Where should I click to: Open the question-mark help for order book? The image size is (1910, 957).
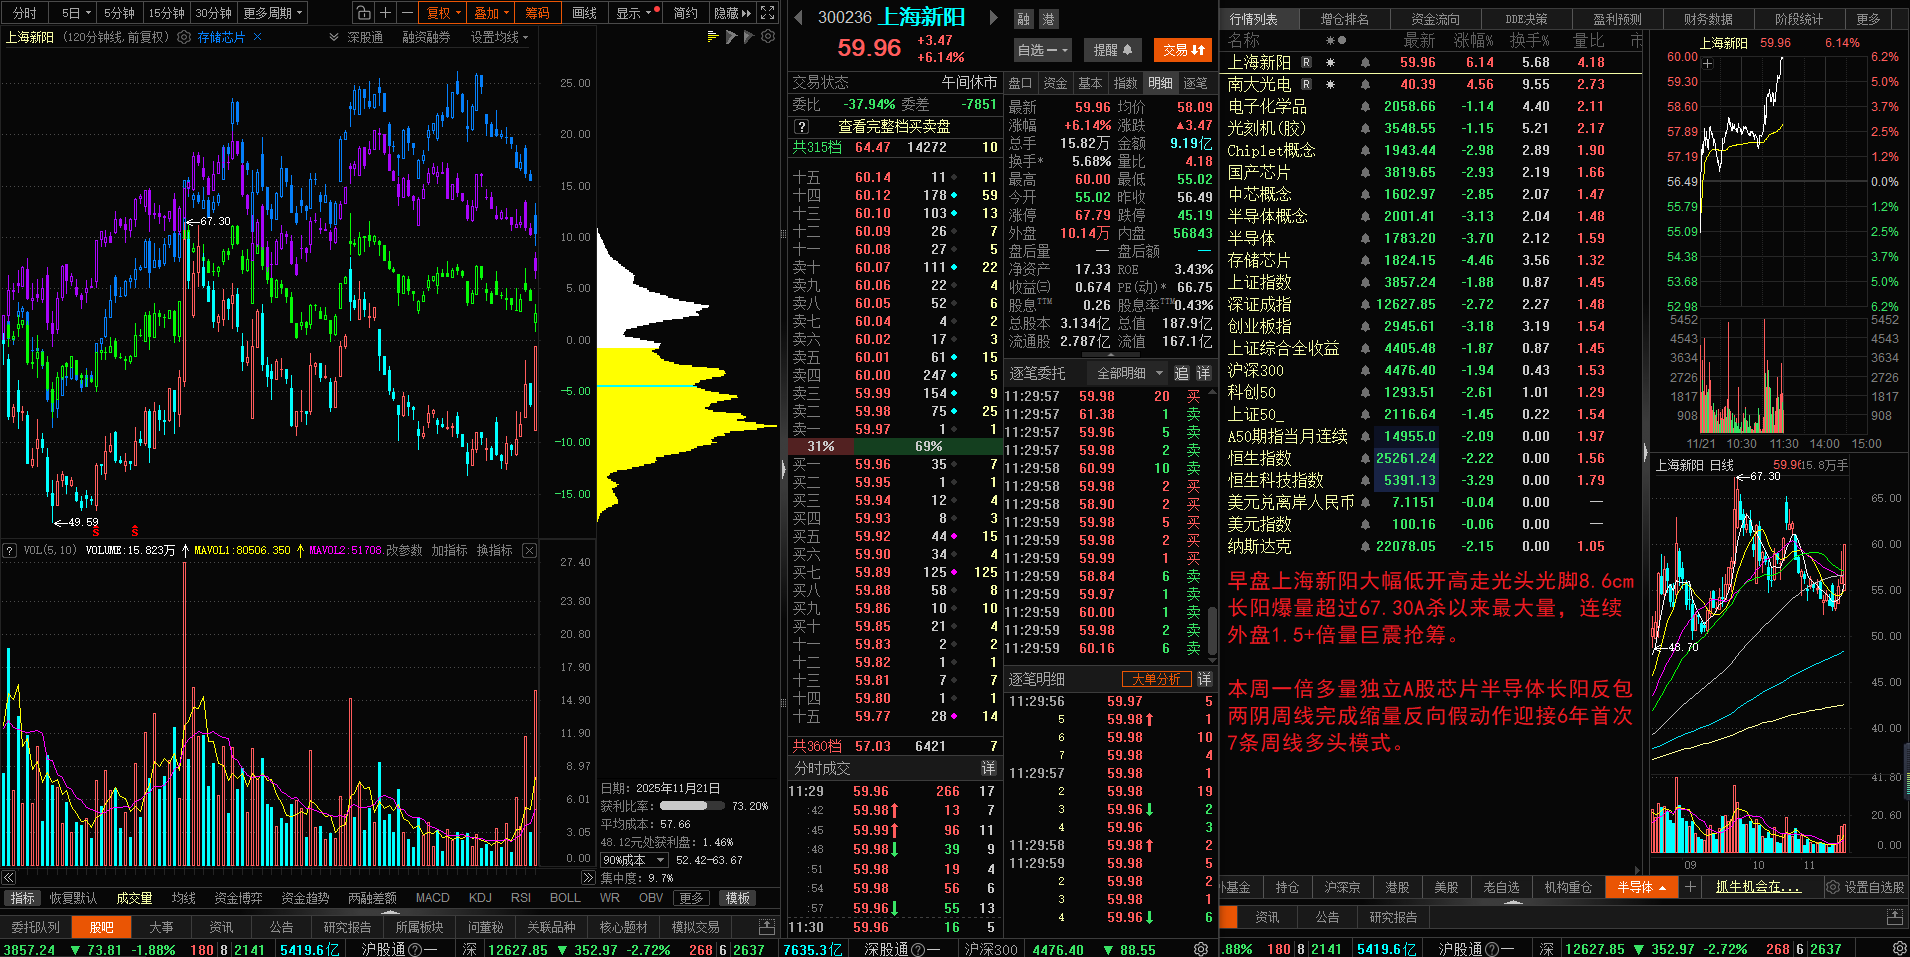click(x=801, y=127)
